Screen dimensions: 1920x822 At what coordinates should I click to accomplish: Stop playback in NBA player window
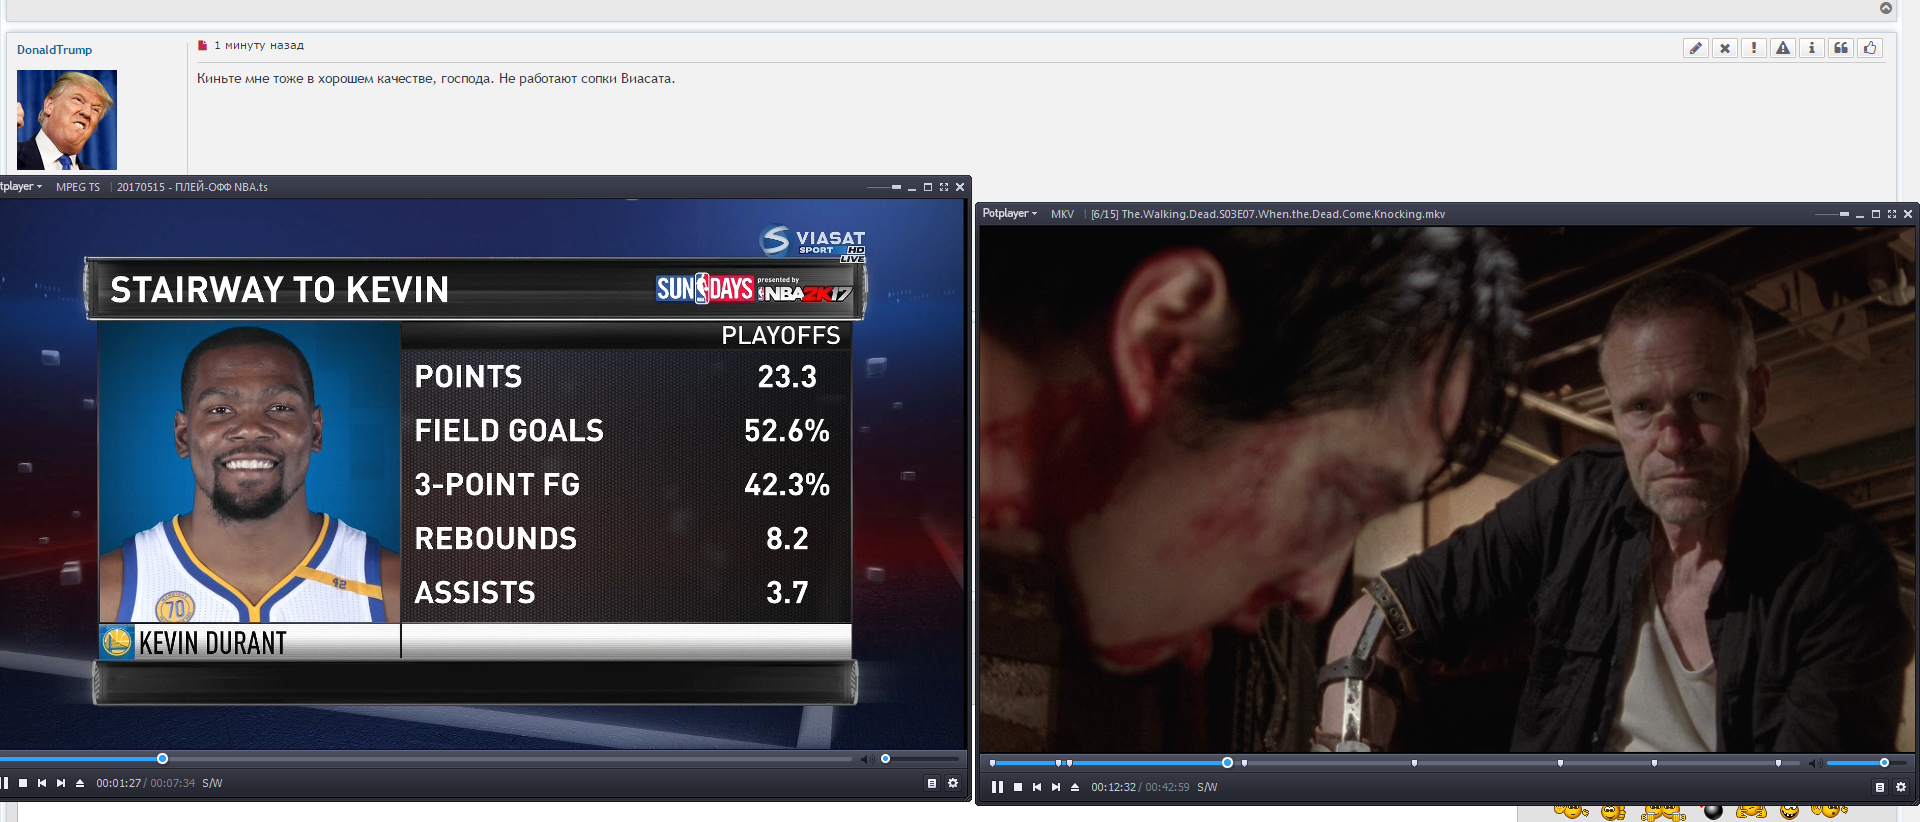(23, 783)
